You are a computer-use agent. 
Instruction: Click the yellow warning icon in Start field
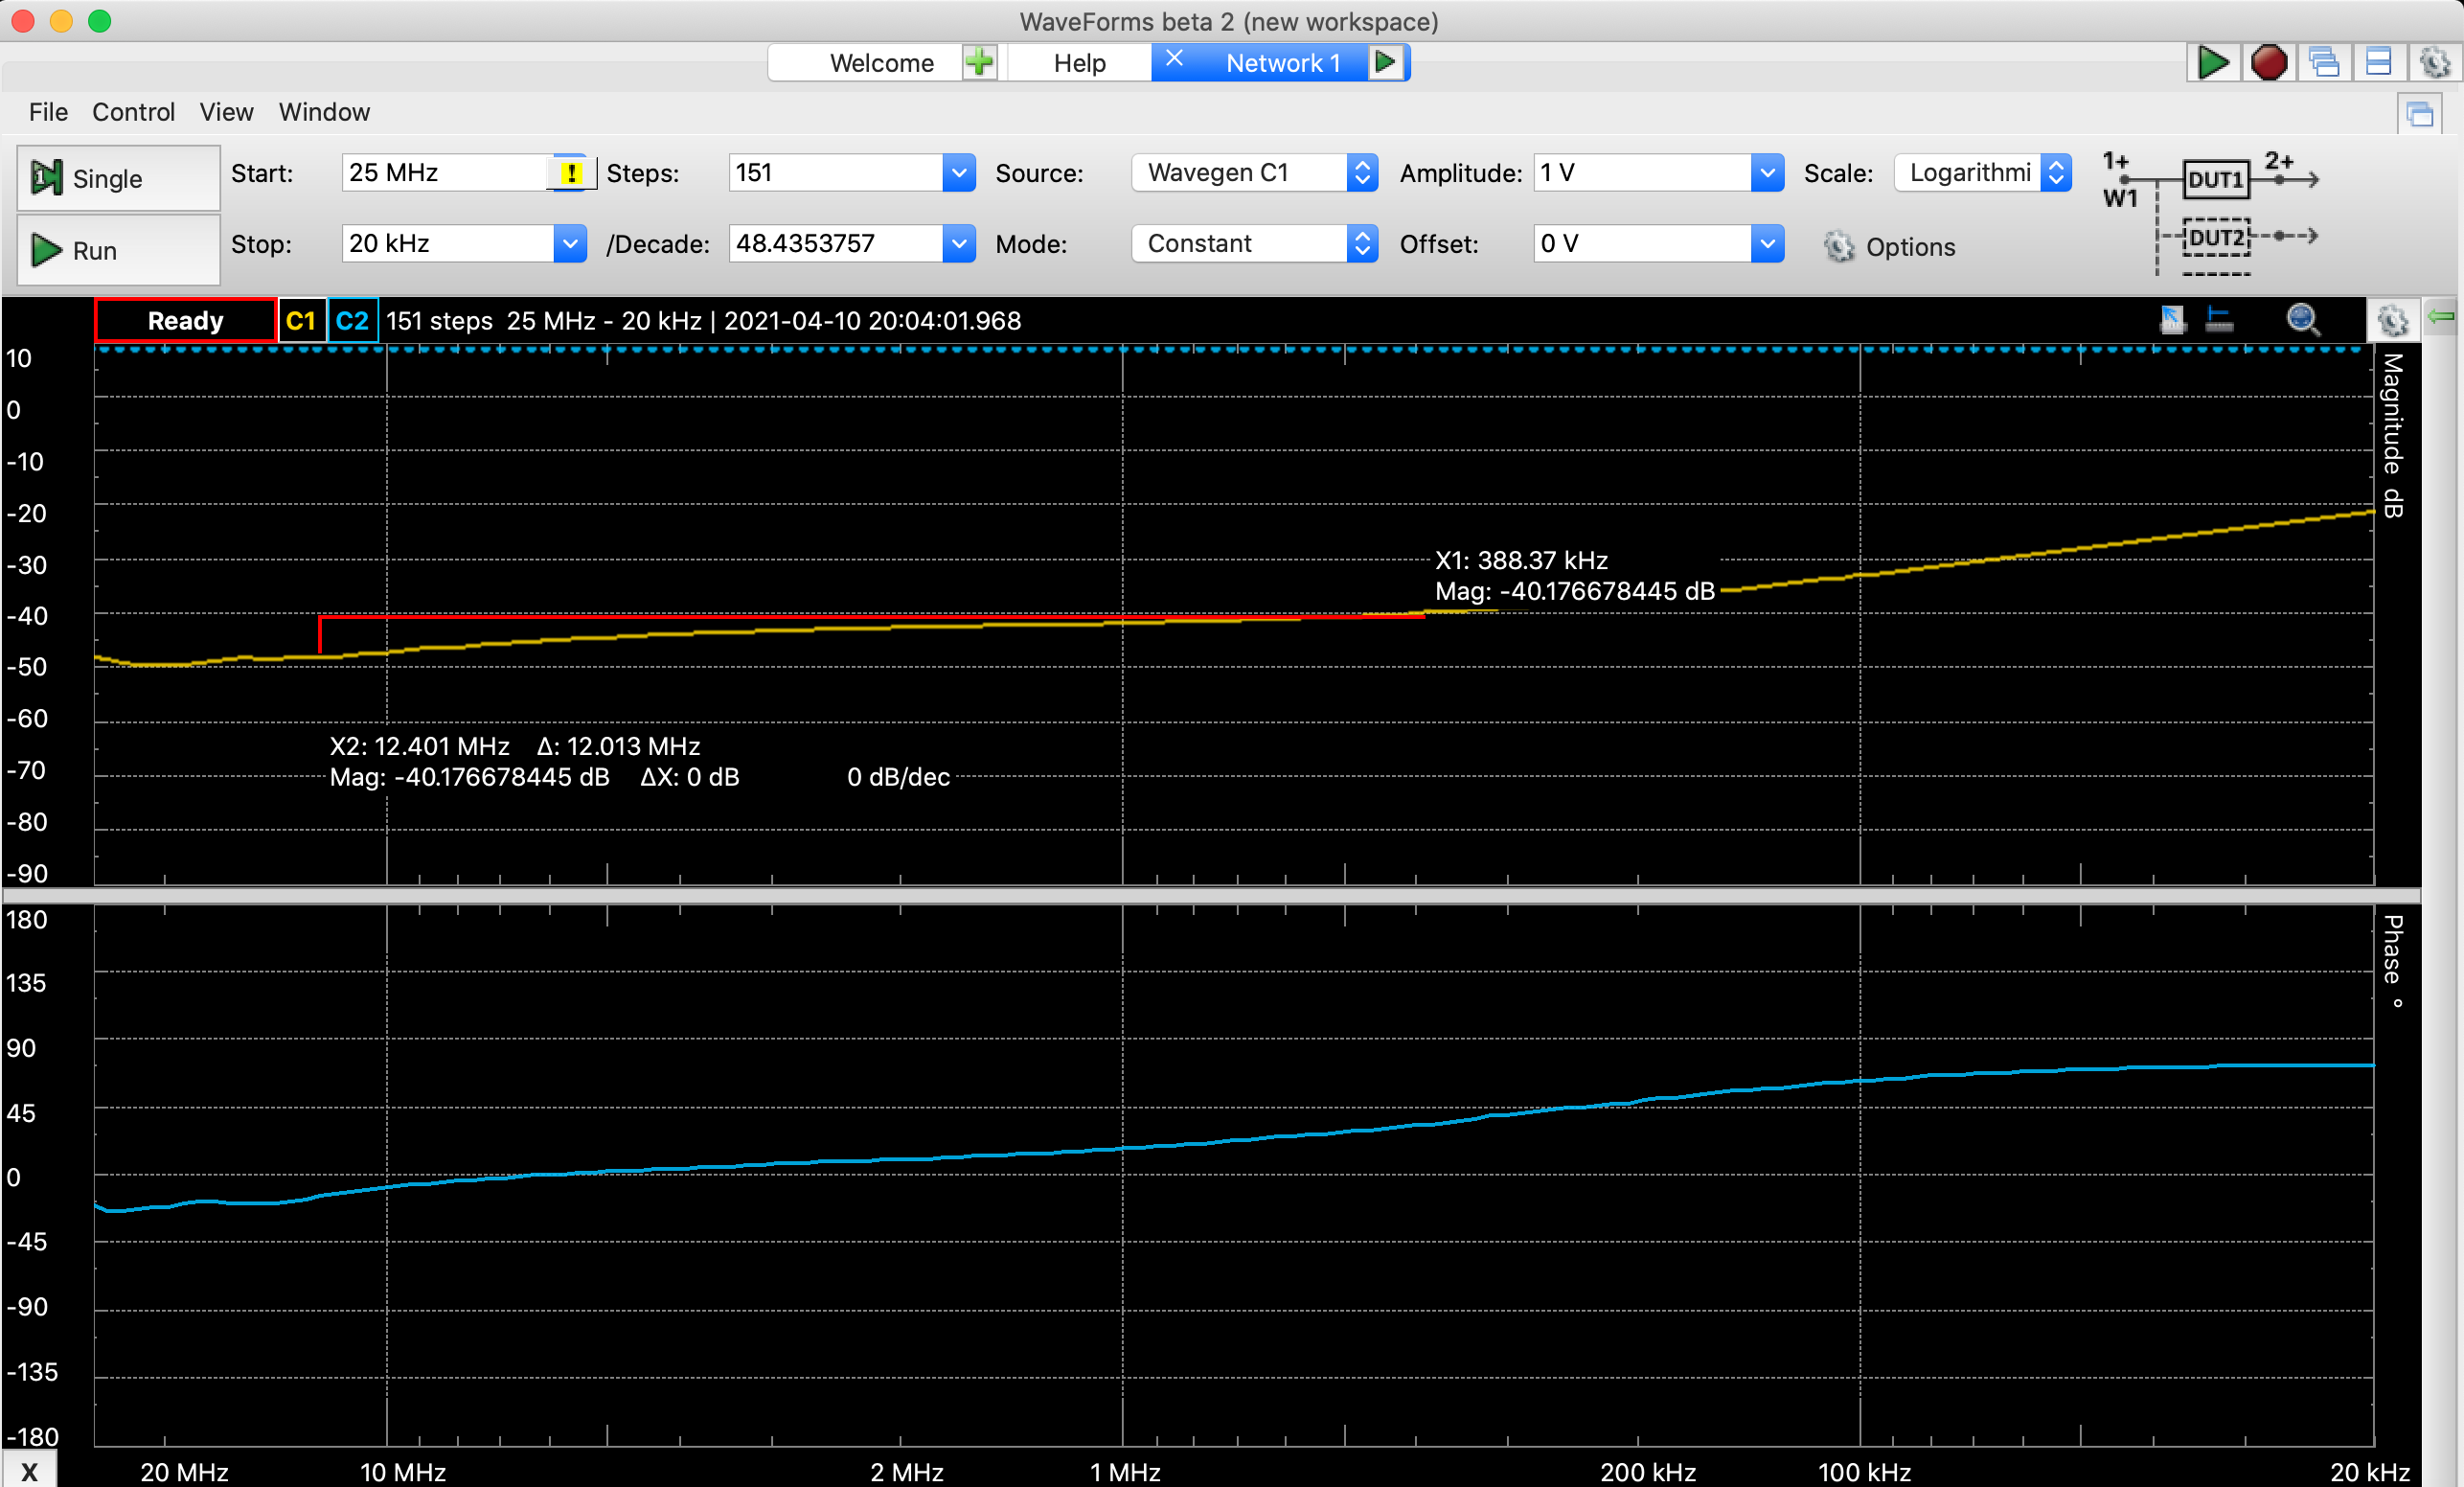coord(571,173)
